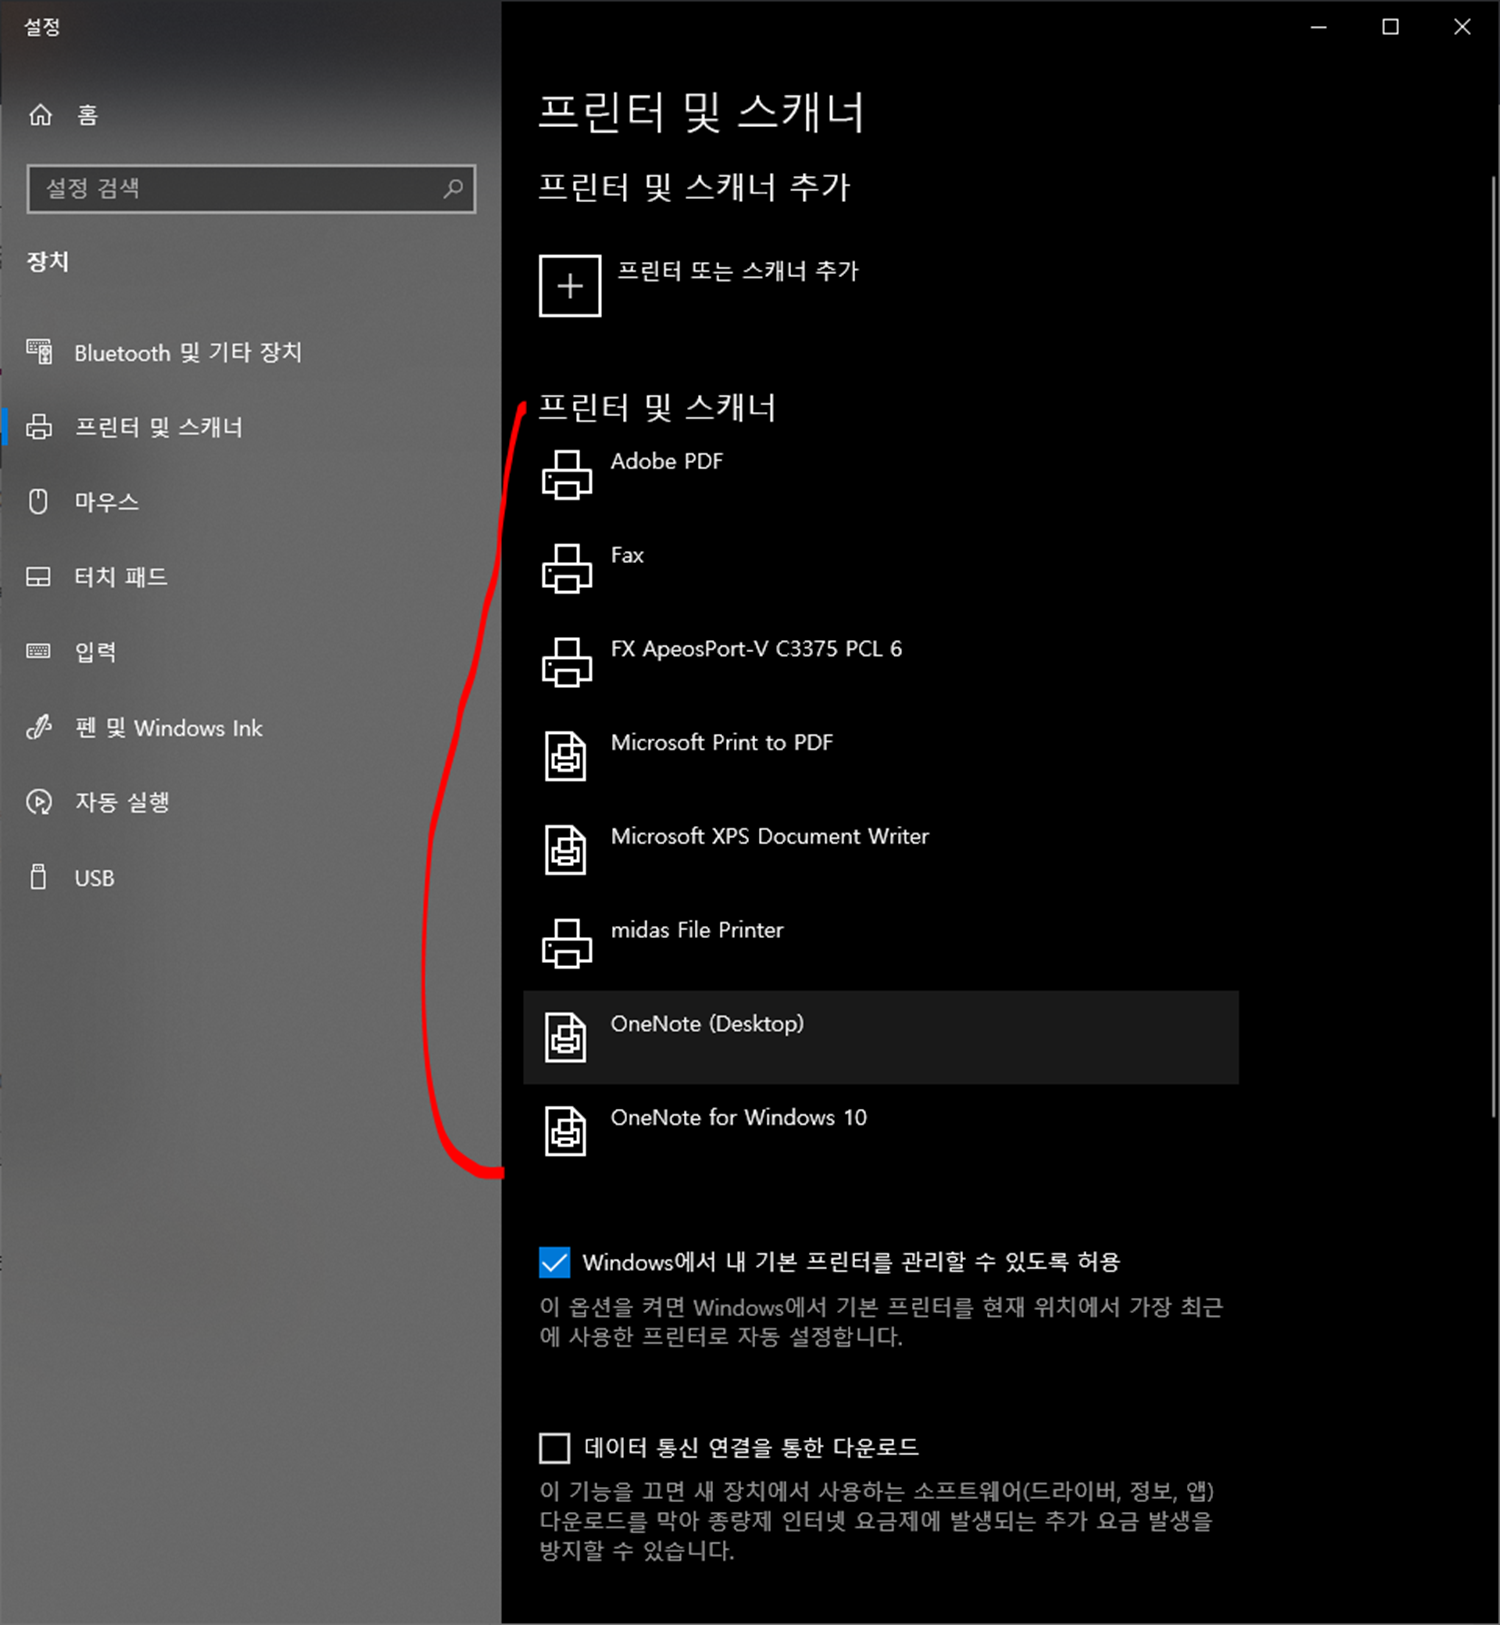1500x1625 pixels.
Task: Close the Settings window
Action: pos(1462,27)
